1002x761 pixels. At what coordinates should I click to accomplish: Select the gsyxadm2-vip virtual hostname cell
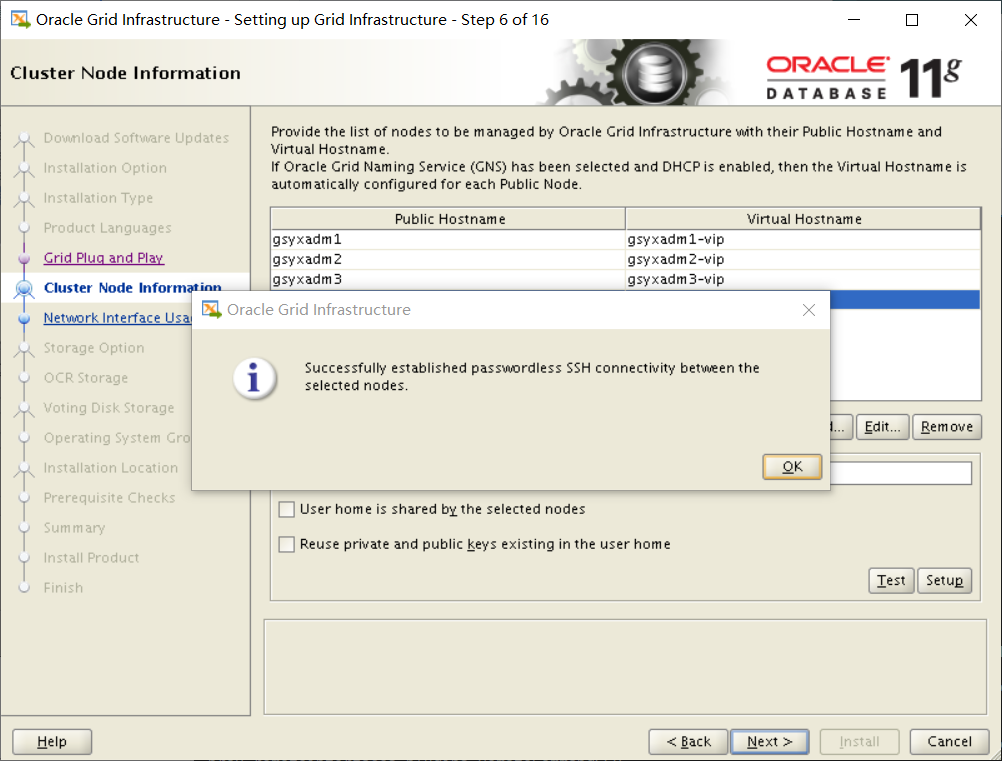point(803,259)
